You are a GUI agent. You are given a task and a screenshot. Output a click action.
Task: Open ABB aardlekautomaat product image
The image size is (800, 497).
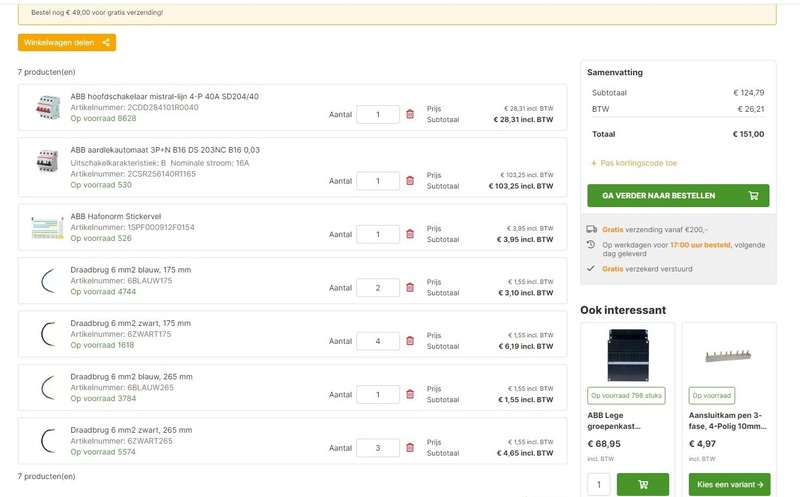pyautogui.click(x=47, y=161)
